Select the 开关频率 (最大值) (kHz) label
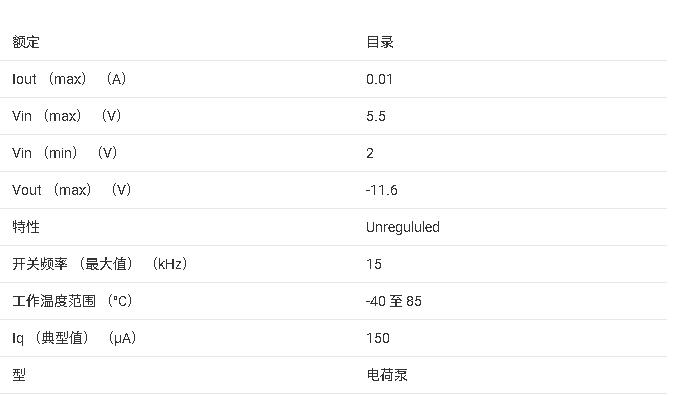 click(x=100, y=264)
